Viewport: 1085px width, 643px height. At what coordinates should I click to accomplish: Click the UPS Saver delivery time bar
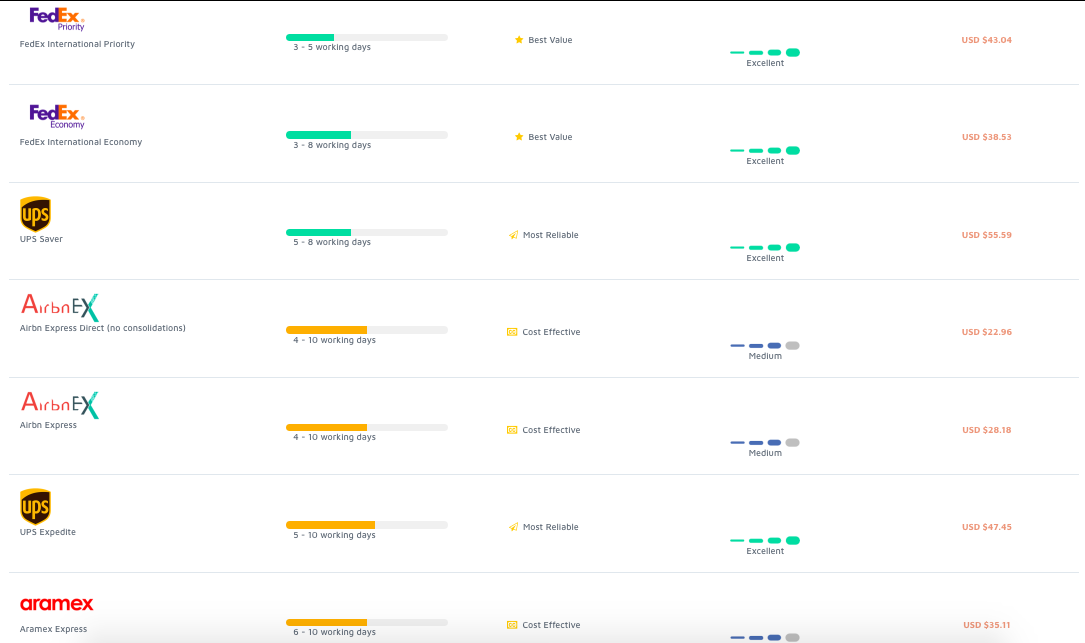coord(366,232)
